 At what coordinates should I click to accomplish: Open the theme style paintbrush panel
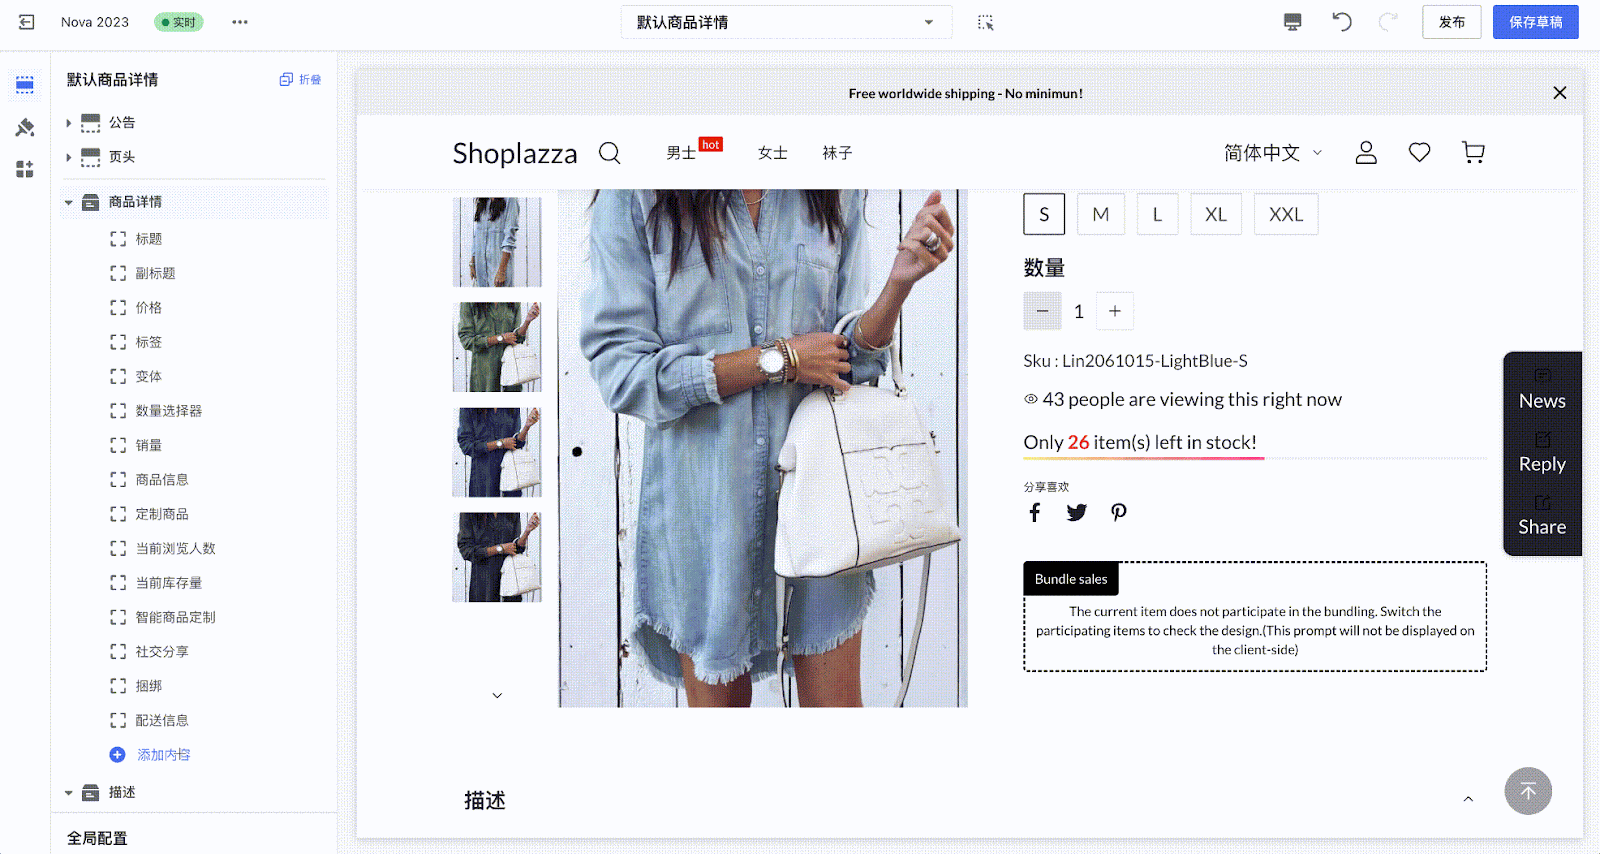click(25, 127)
